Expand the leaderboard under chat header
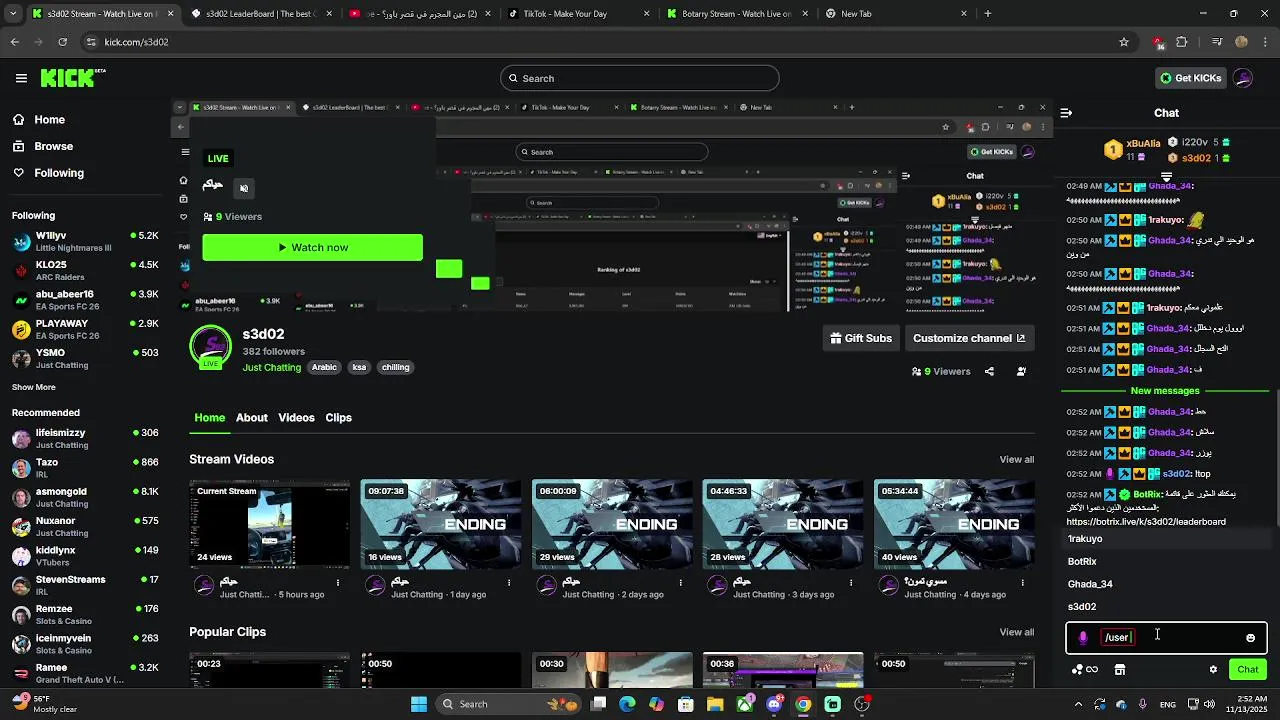This screenshot has height=720, width=1280. point(1166,176)
